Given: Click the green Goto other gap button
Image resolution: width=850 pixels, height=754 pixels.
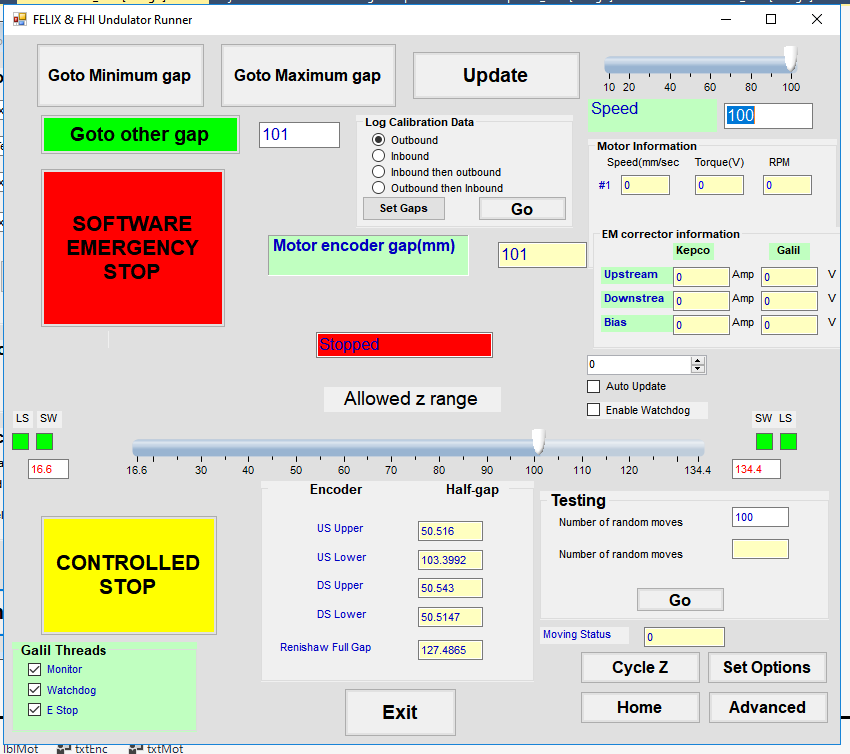Looking at the screenshot, I should (140, 135).
